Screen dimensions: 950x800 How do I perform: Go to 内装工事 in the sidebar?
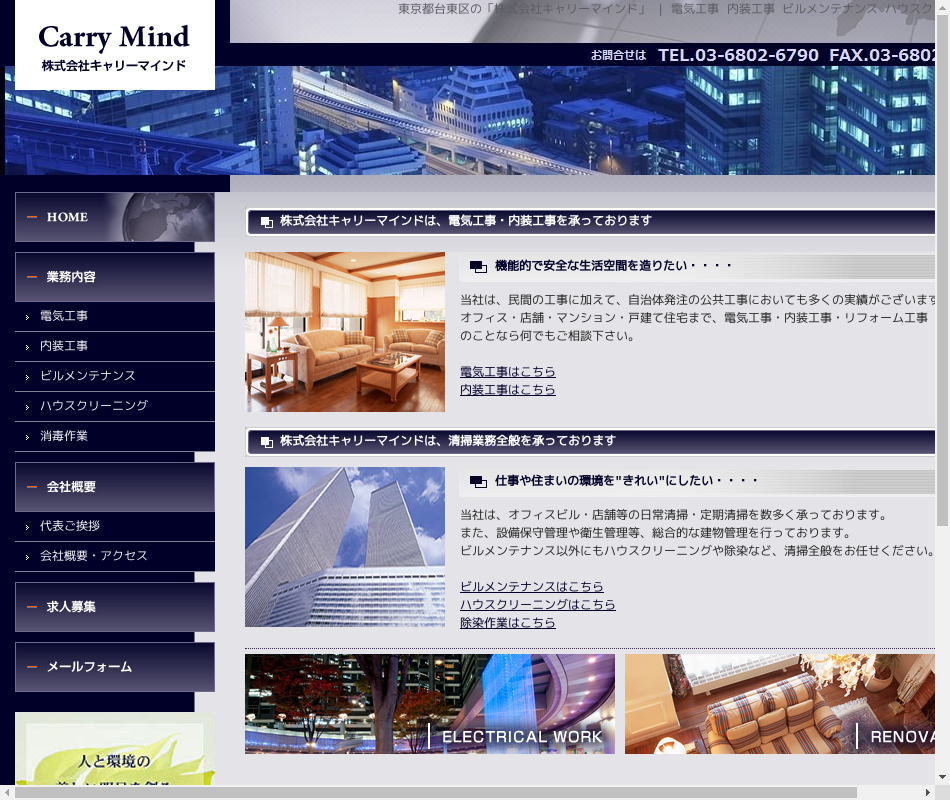[64, 346]
